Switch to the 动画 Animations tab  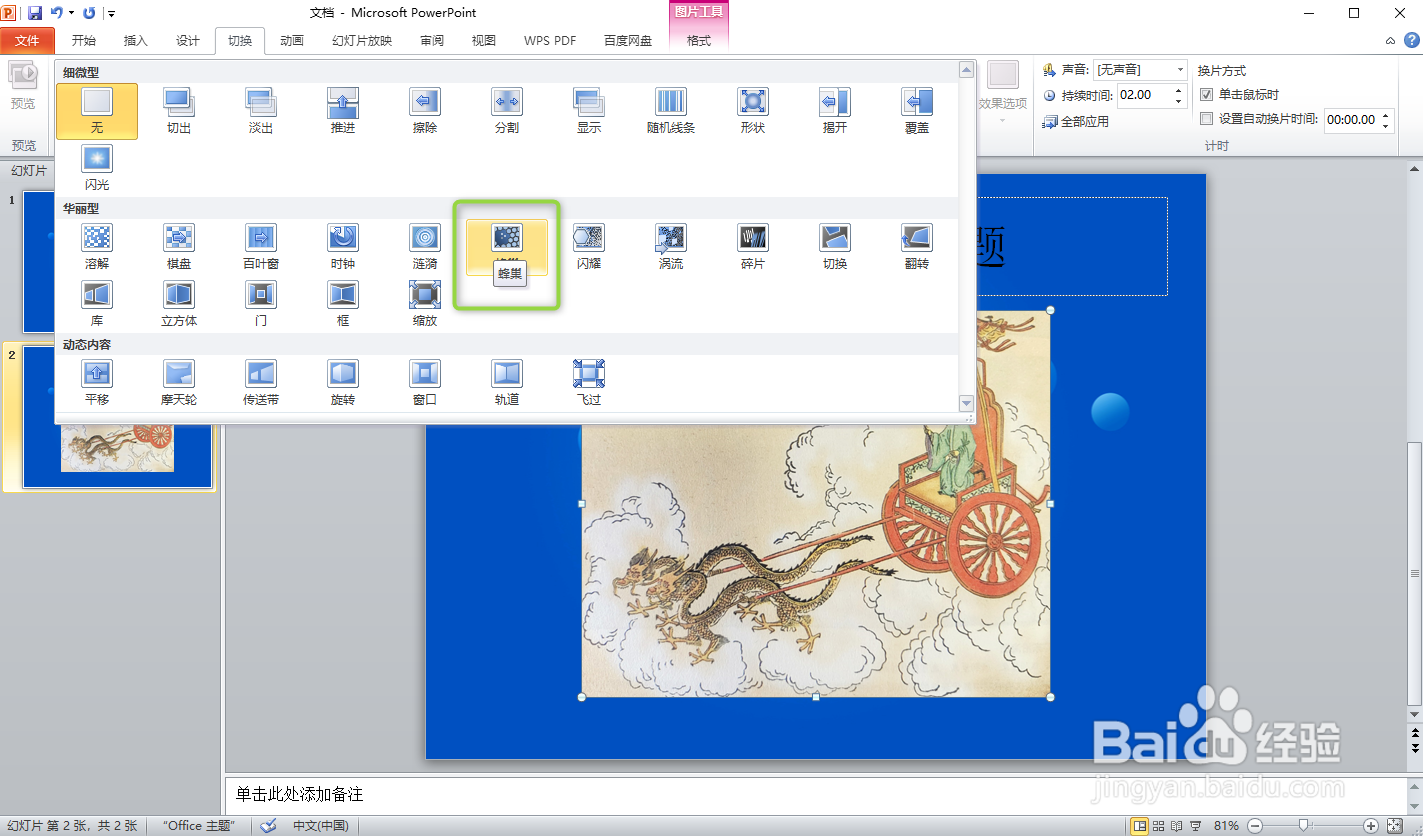[x=292, y=41]
